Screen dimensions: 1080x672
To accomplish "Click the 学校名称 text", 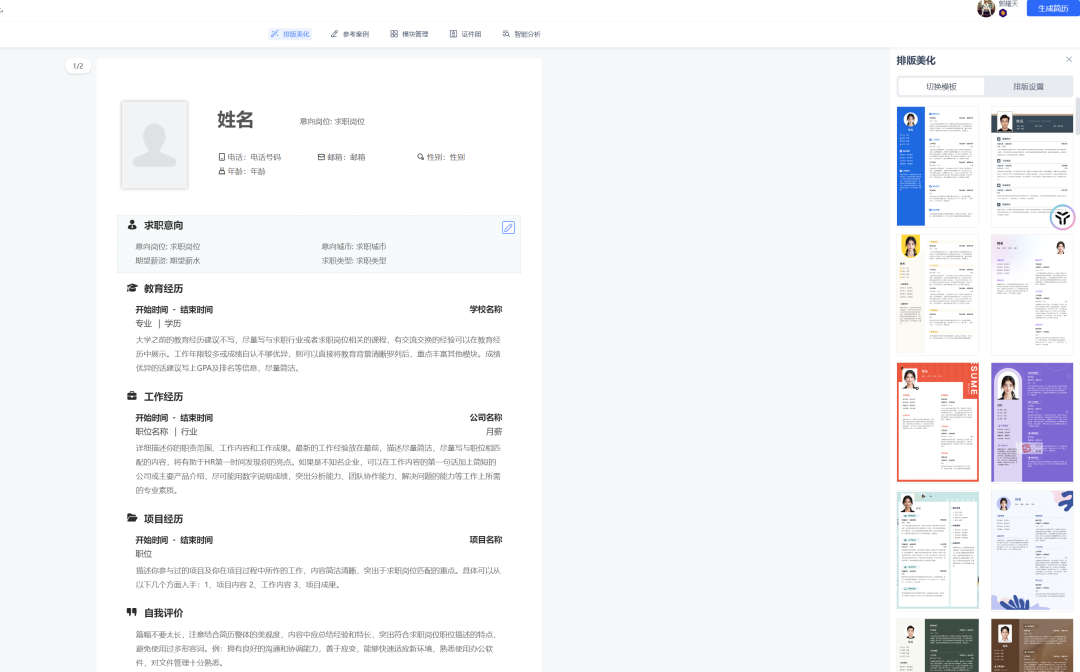I will click(486, 310).
